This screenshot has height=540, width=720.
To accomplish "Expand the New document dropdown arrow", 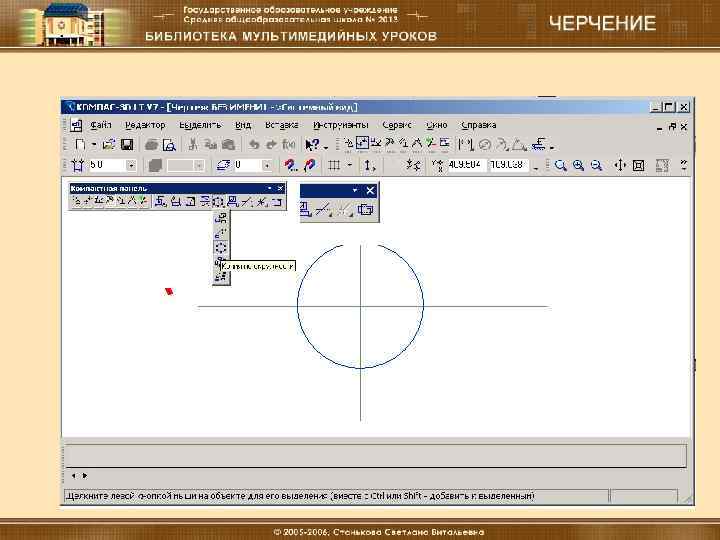I will 94,145.
